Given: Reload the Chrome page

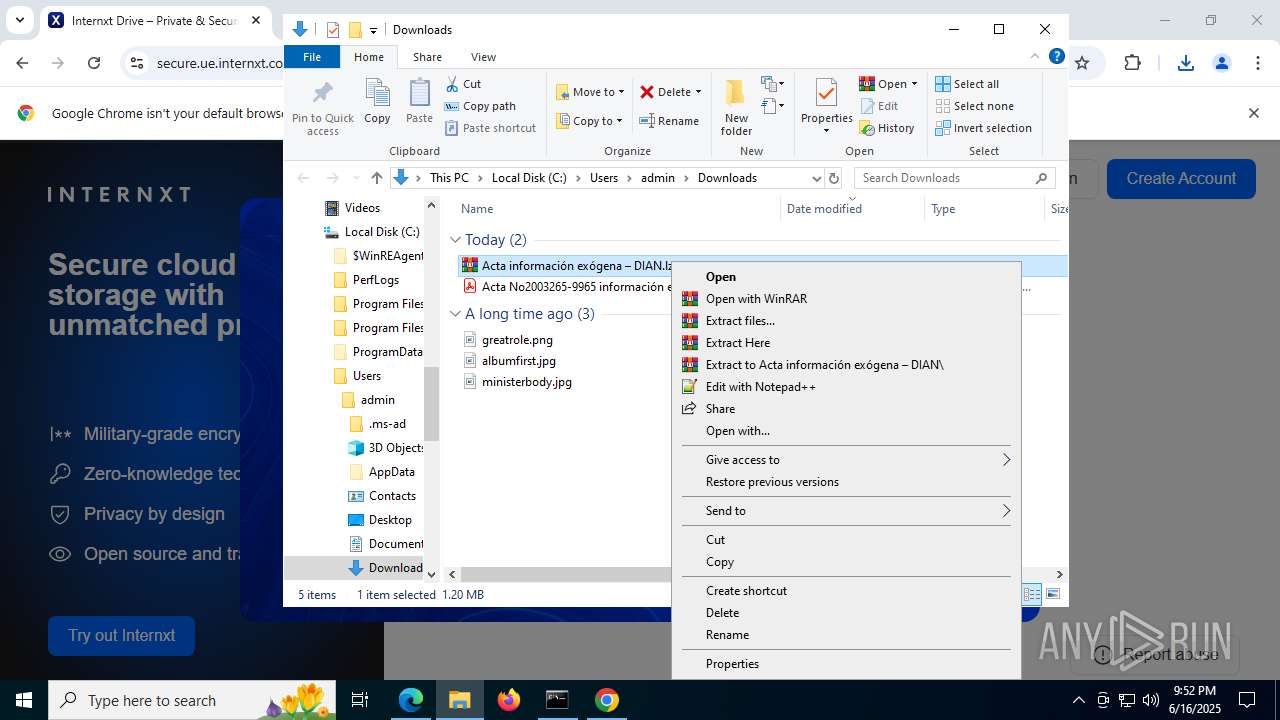Looking at the screenshot, I should 94,63.
